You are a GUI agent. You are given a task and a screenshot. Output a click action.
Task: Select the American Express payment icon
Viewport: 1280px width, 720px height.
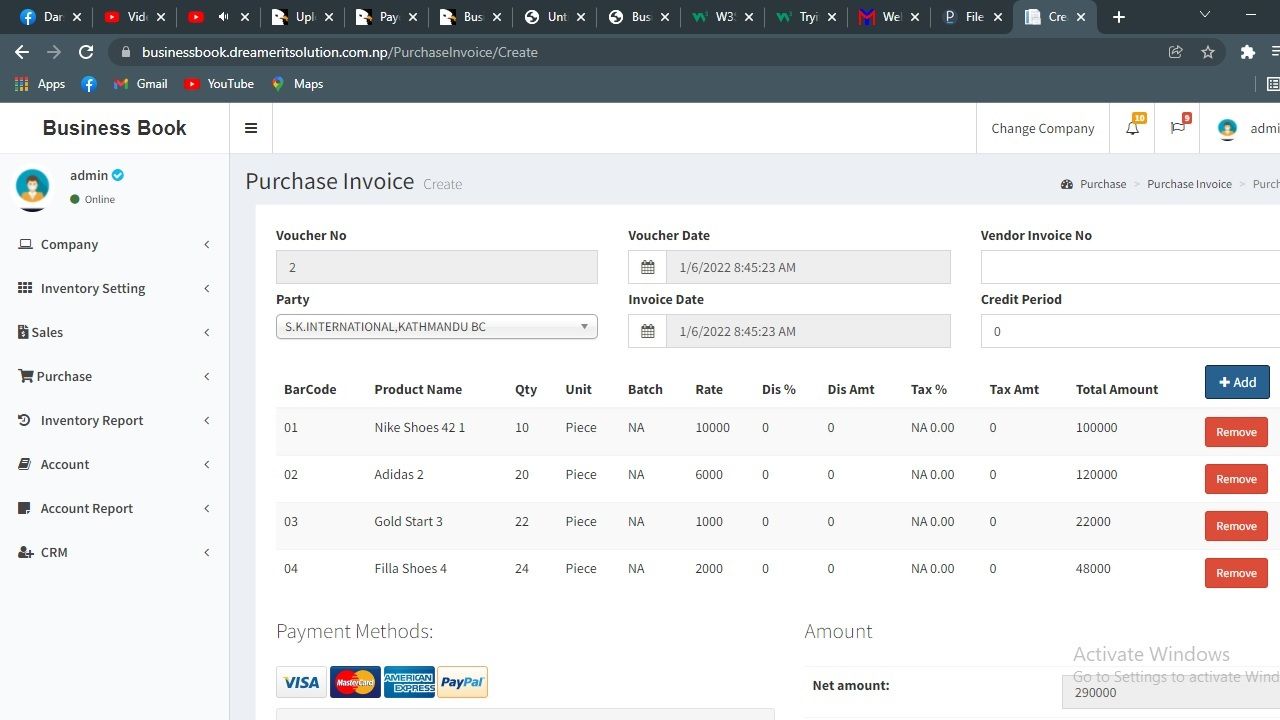click(409, 682)
